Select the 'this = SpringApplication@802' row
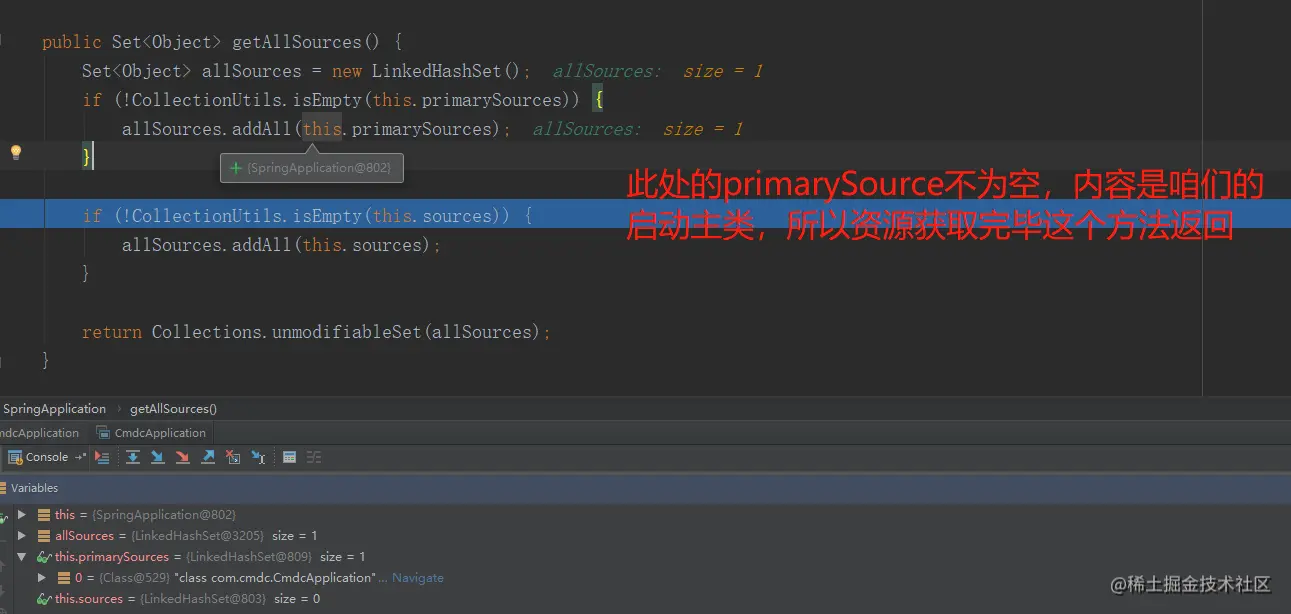 point(645,515)
